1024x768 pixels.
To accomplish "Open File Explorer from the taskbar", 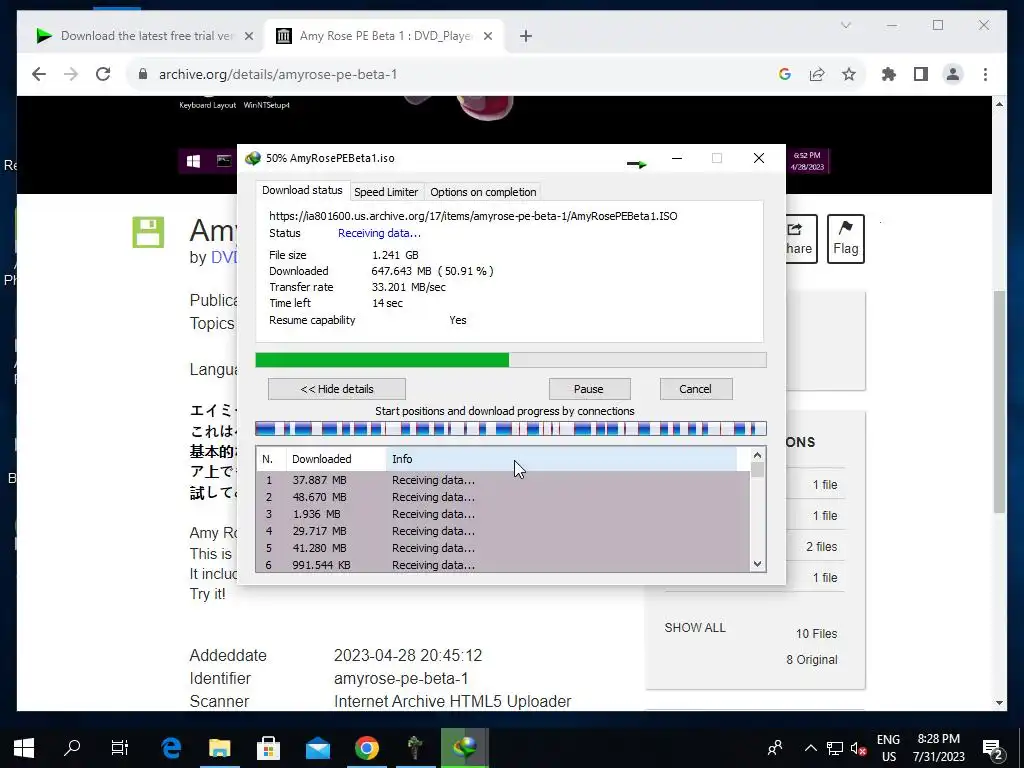I will [x=219, y=748].
